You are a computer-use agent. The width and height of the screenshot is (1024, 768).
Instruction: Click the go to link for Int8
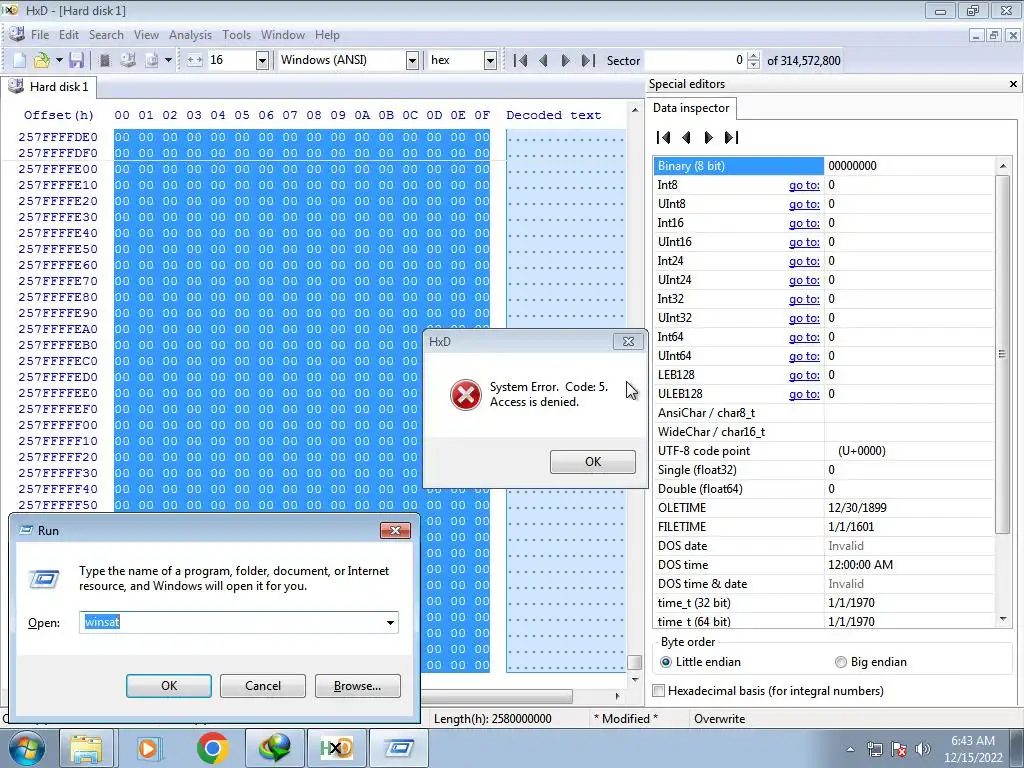pos(804,185)
